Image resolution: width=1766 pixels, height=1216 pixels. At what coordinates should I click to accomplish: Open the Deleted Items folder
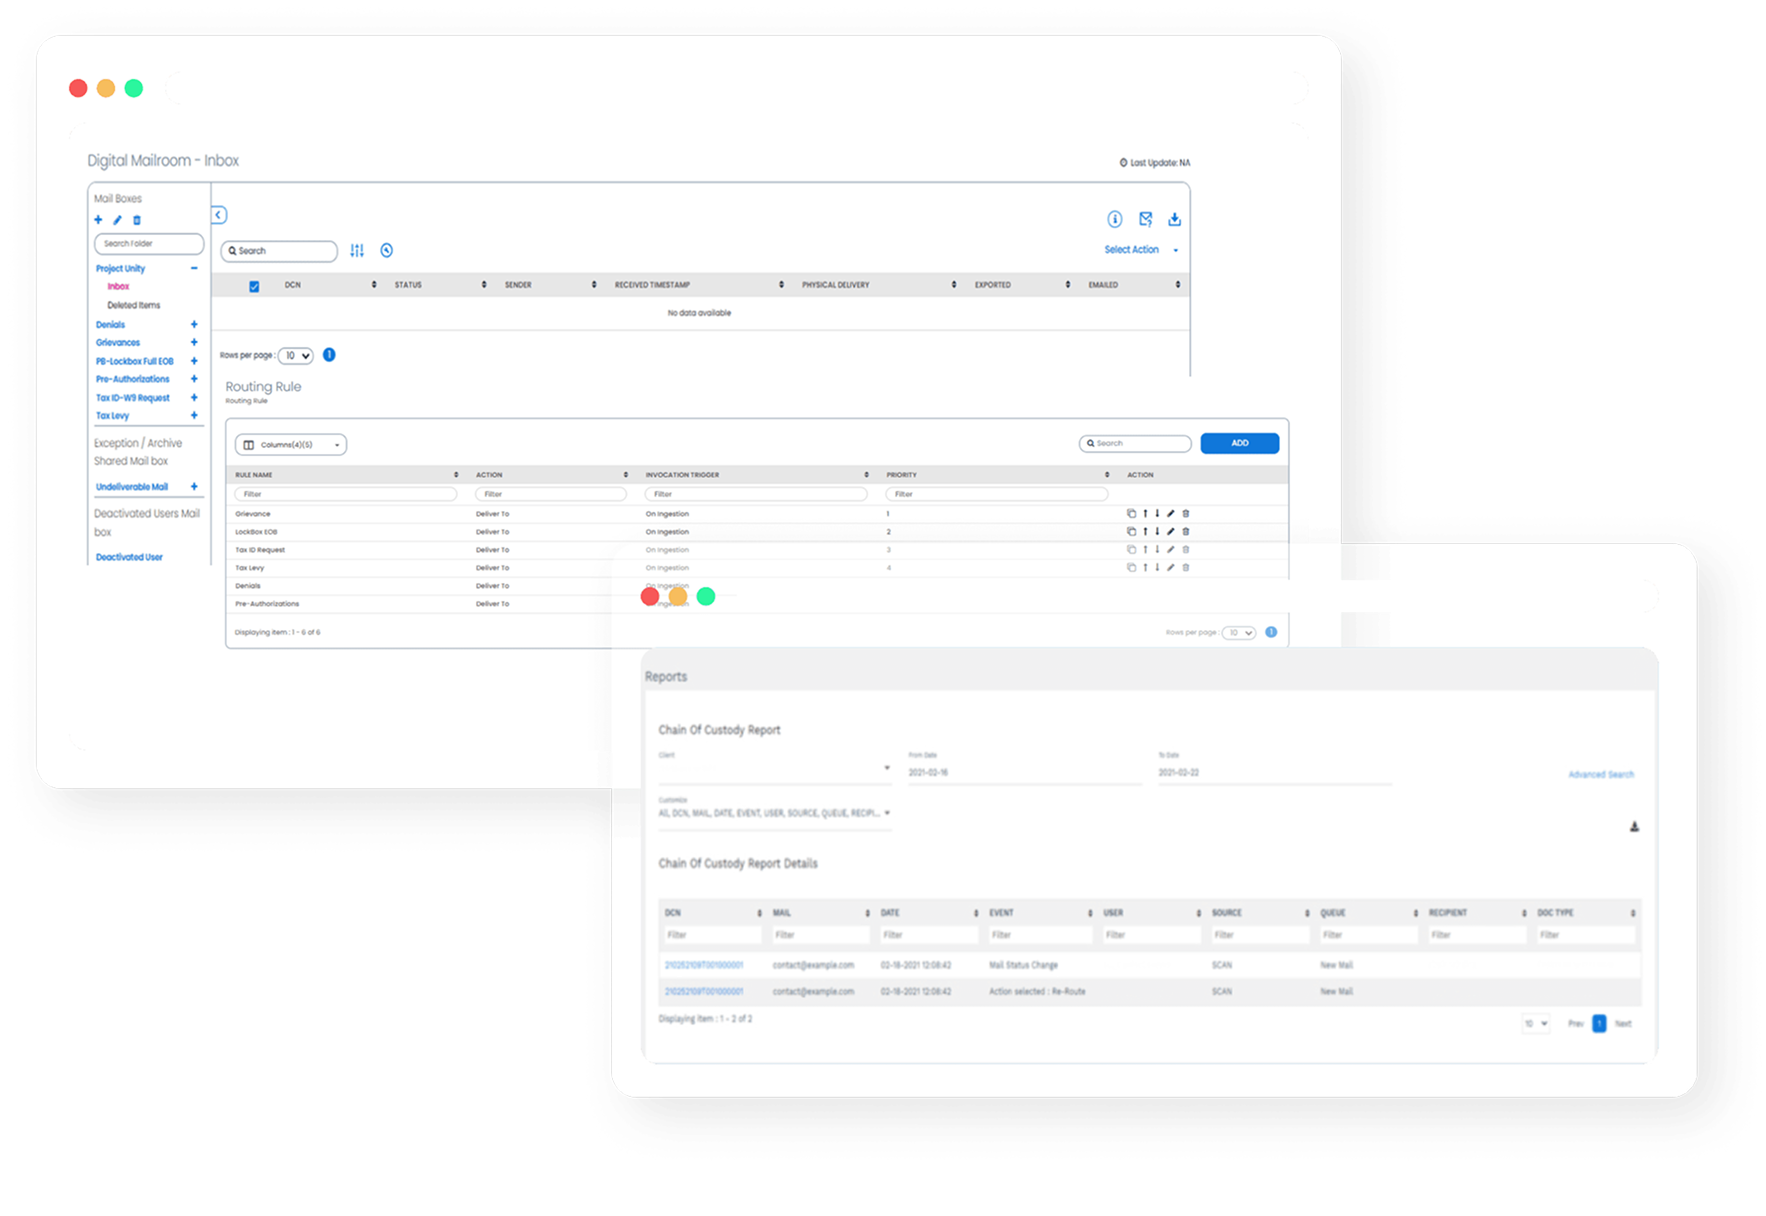point(133,305)
